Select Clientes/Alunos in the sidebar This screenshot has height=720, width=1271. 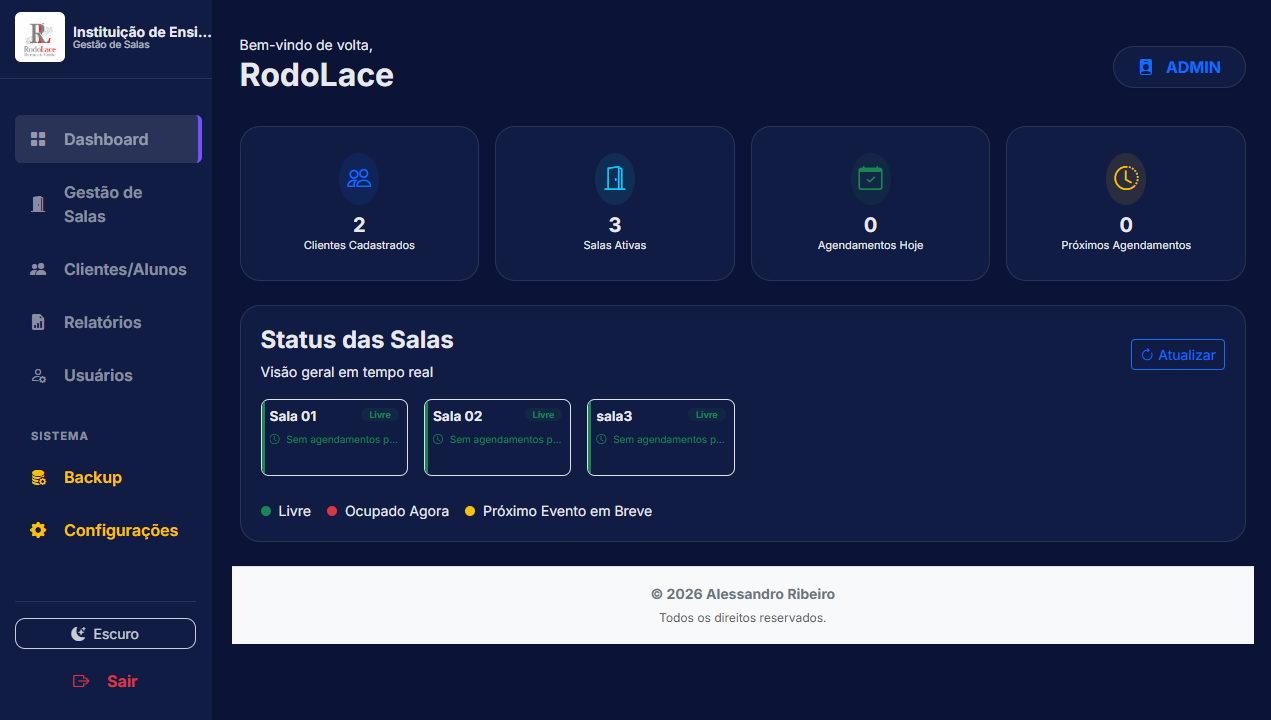click(x=123, y=269)
